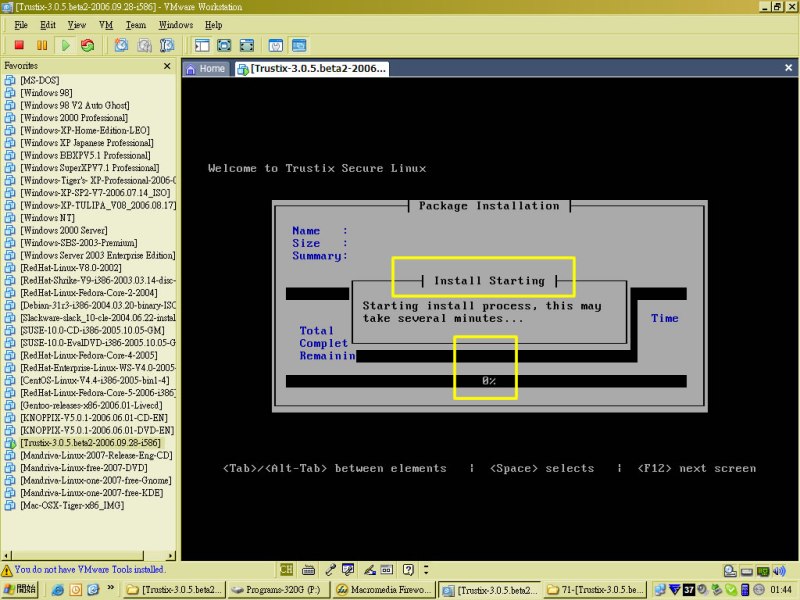Viewport: 800px width, 600px height.
Task: Select [MS-DOS] in Favorites
Action: [39, 80]
